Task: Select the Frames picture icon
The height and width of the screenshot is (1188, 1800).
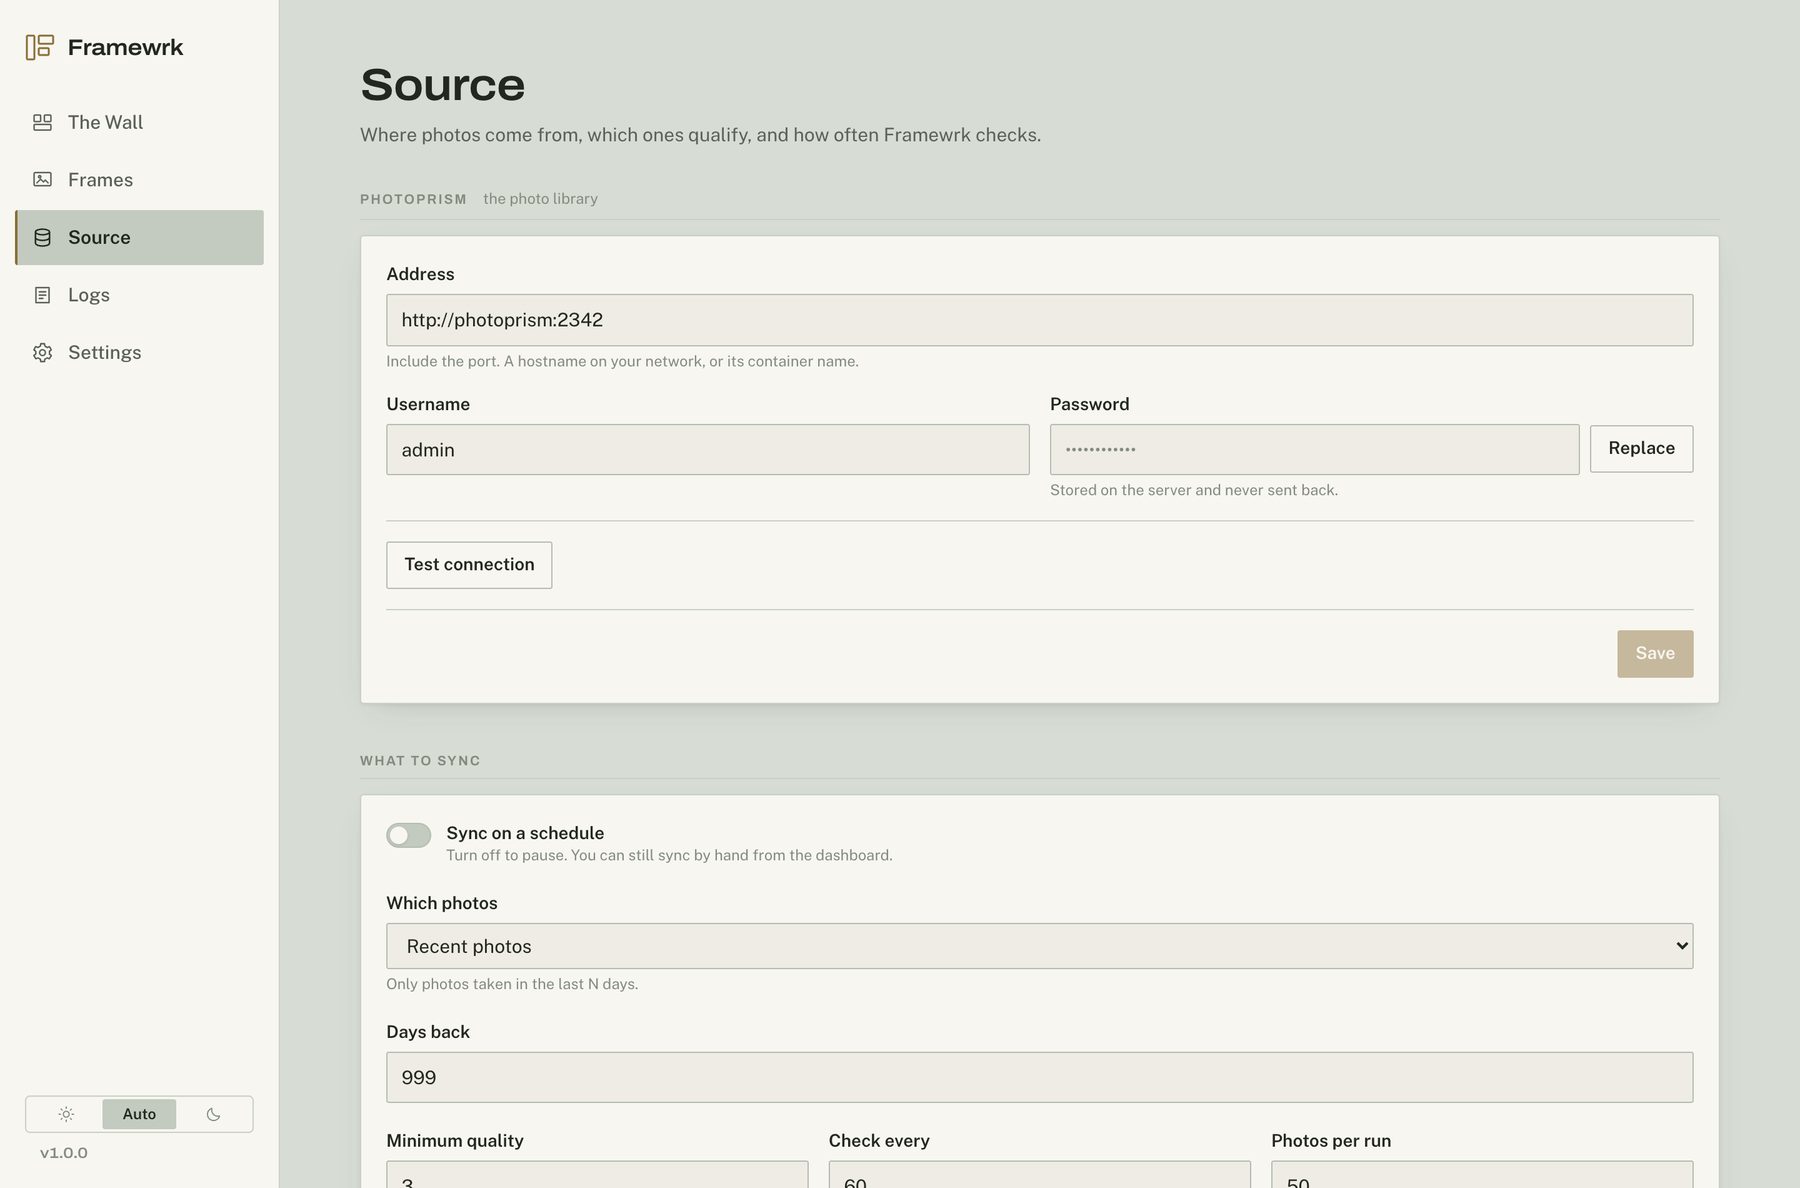Action: point(42,180)
